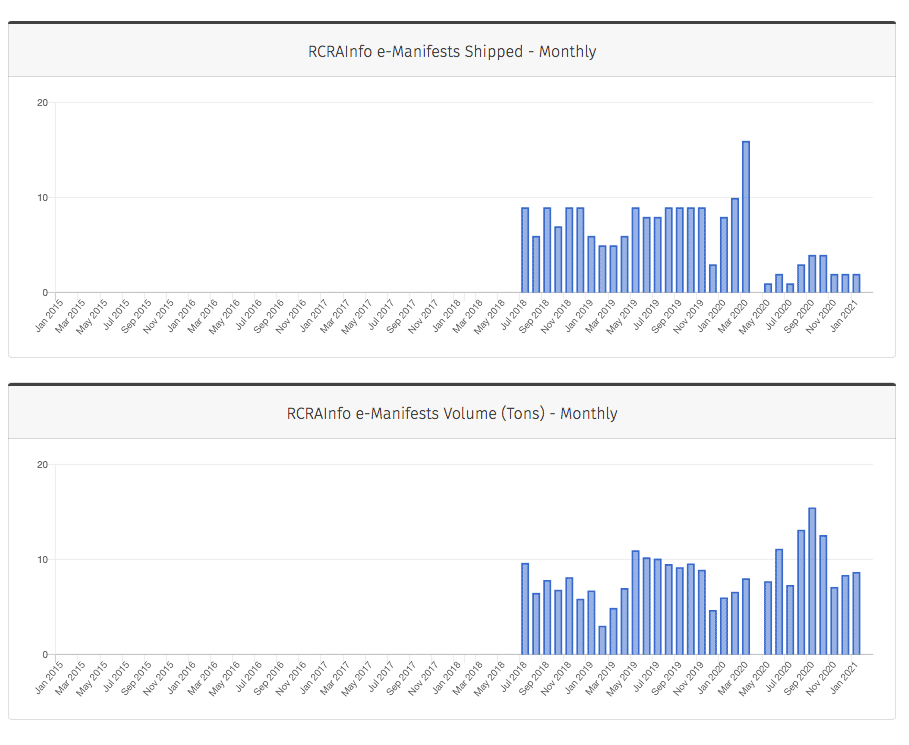Click y-axis label '10' in Shipped chart
The height and width of the screenshot is (745, 909).
[x=42, y=198]
